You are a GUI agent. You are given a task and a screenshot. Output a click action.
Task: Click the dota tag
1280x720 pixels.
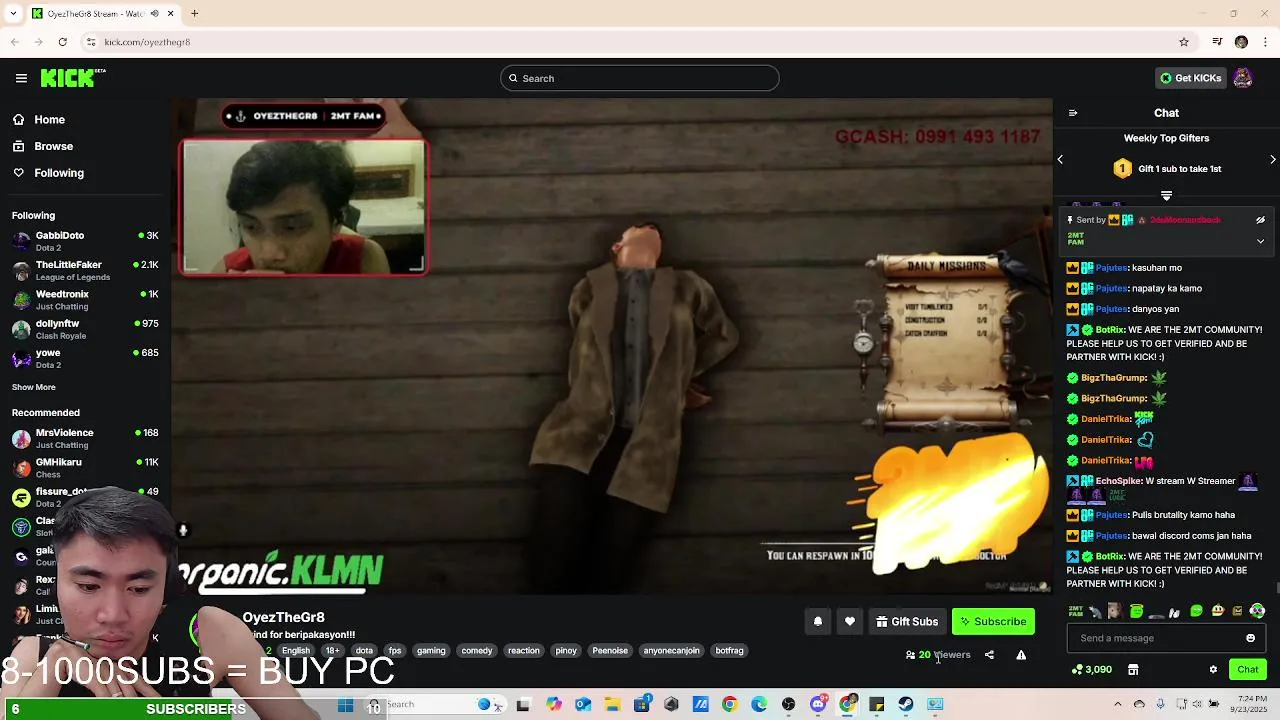(x=364, y=651)
